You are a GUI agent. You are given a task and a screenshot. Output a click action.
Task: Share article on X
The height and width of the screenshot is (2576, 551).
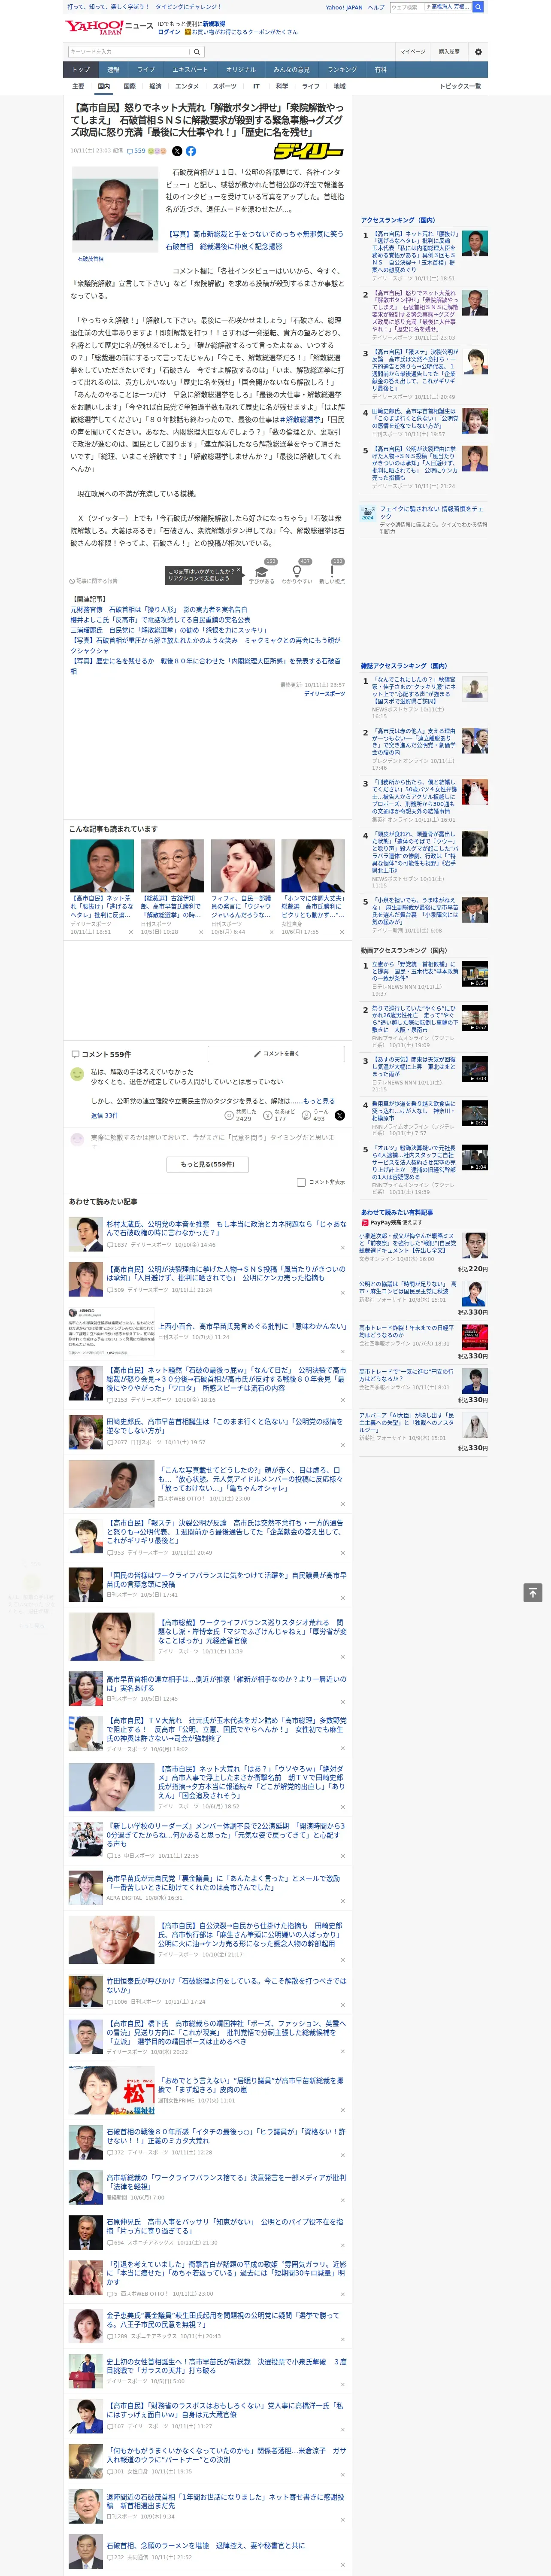coord(177,151)
